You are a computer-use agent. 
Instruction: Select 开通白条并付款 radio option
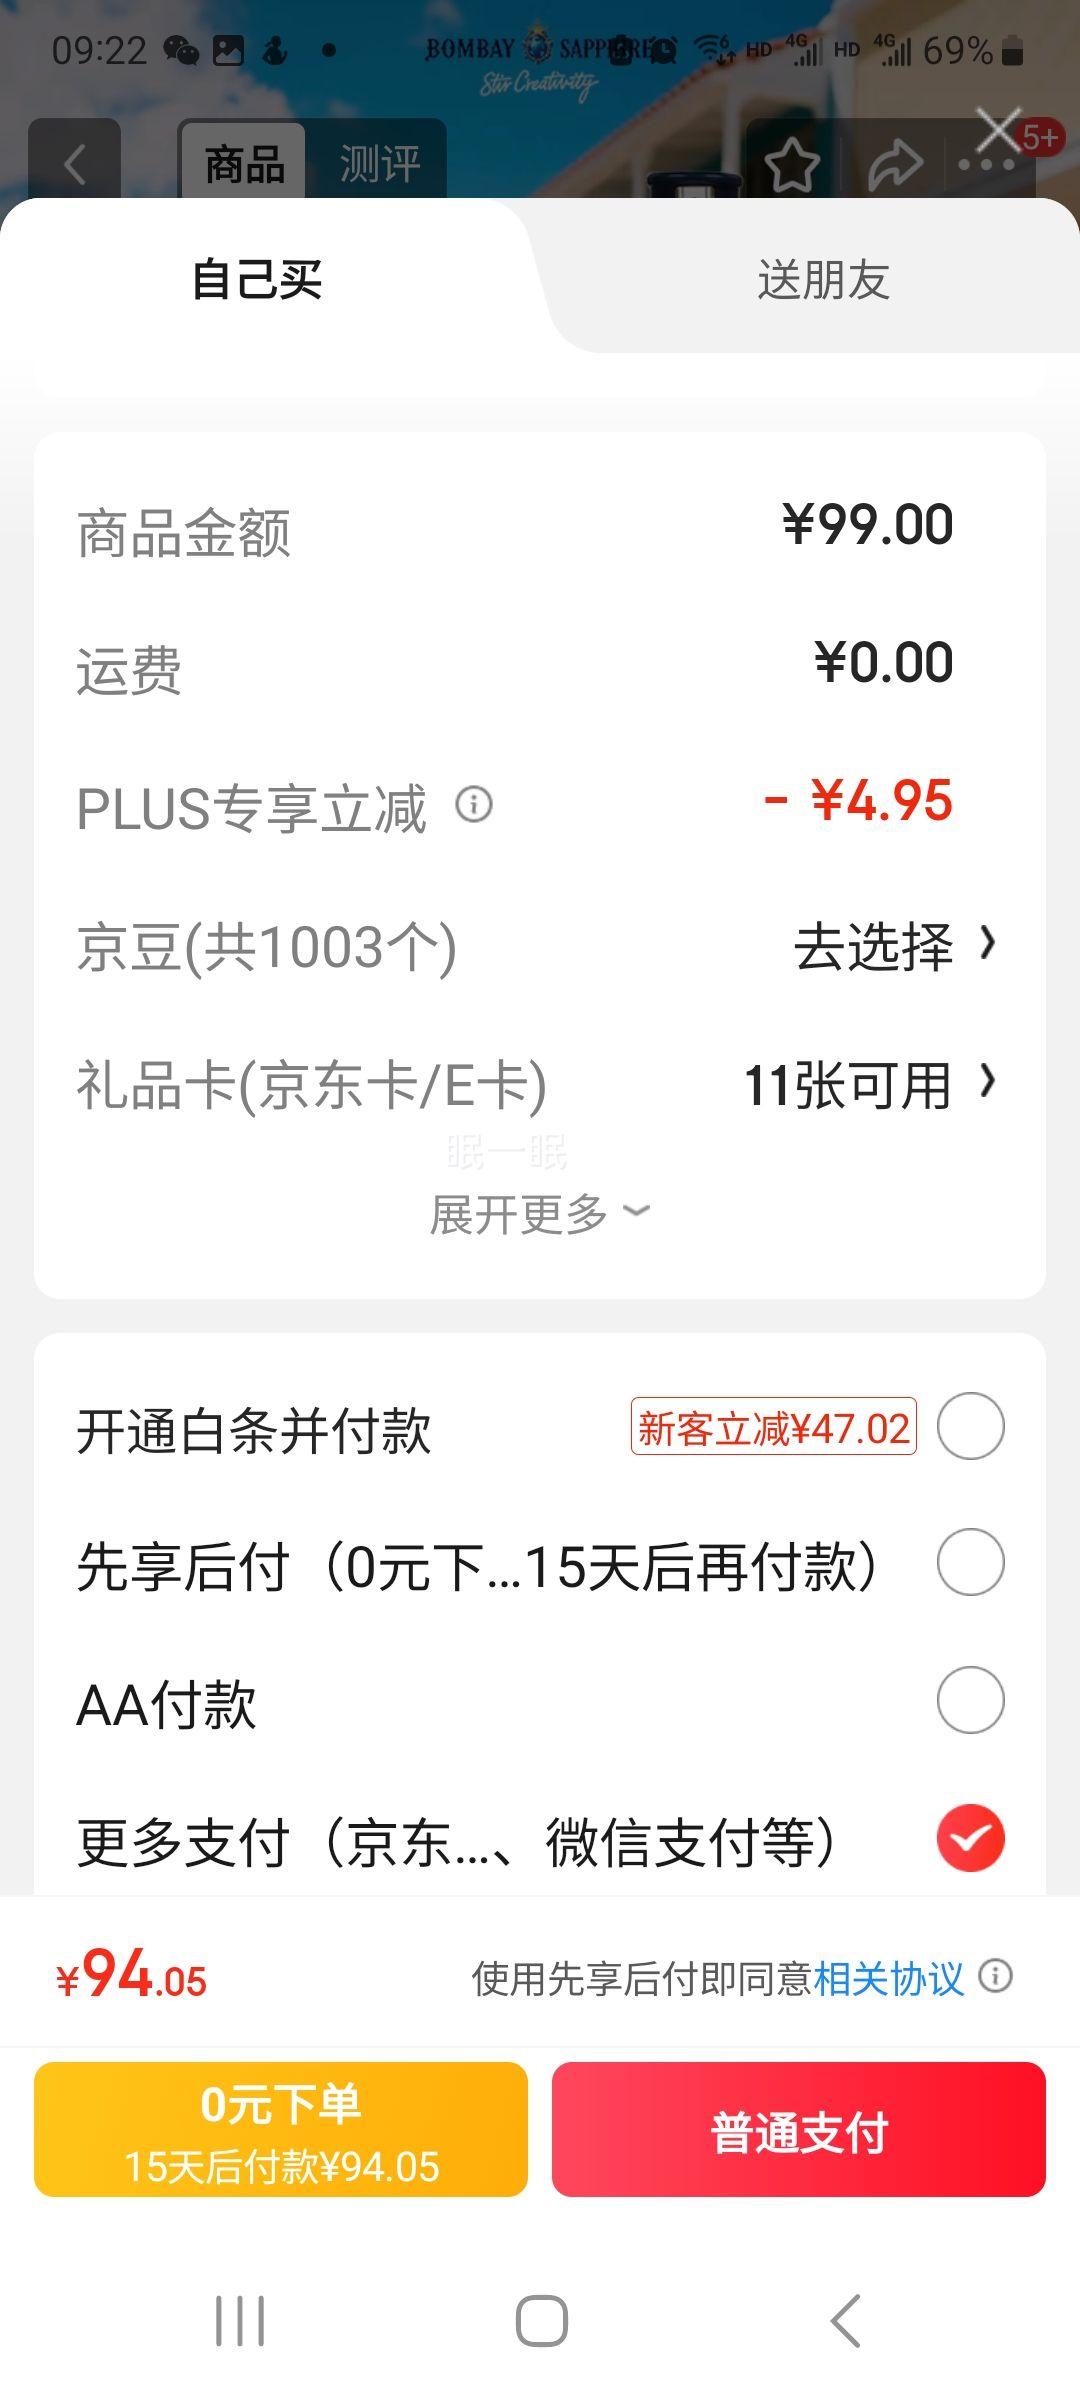coord(970,1426)
